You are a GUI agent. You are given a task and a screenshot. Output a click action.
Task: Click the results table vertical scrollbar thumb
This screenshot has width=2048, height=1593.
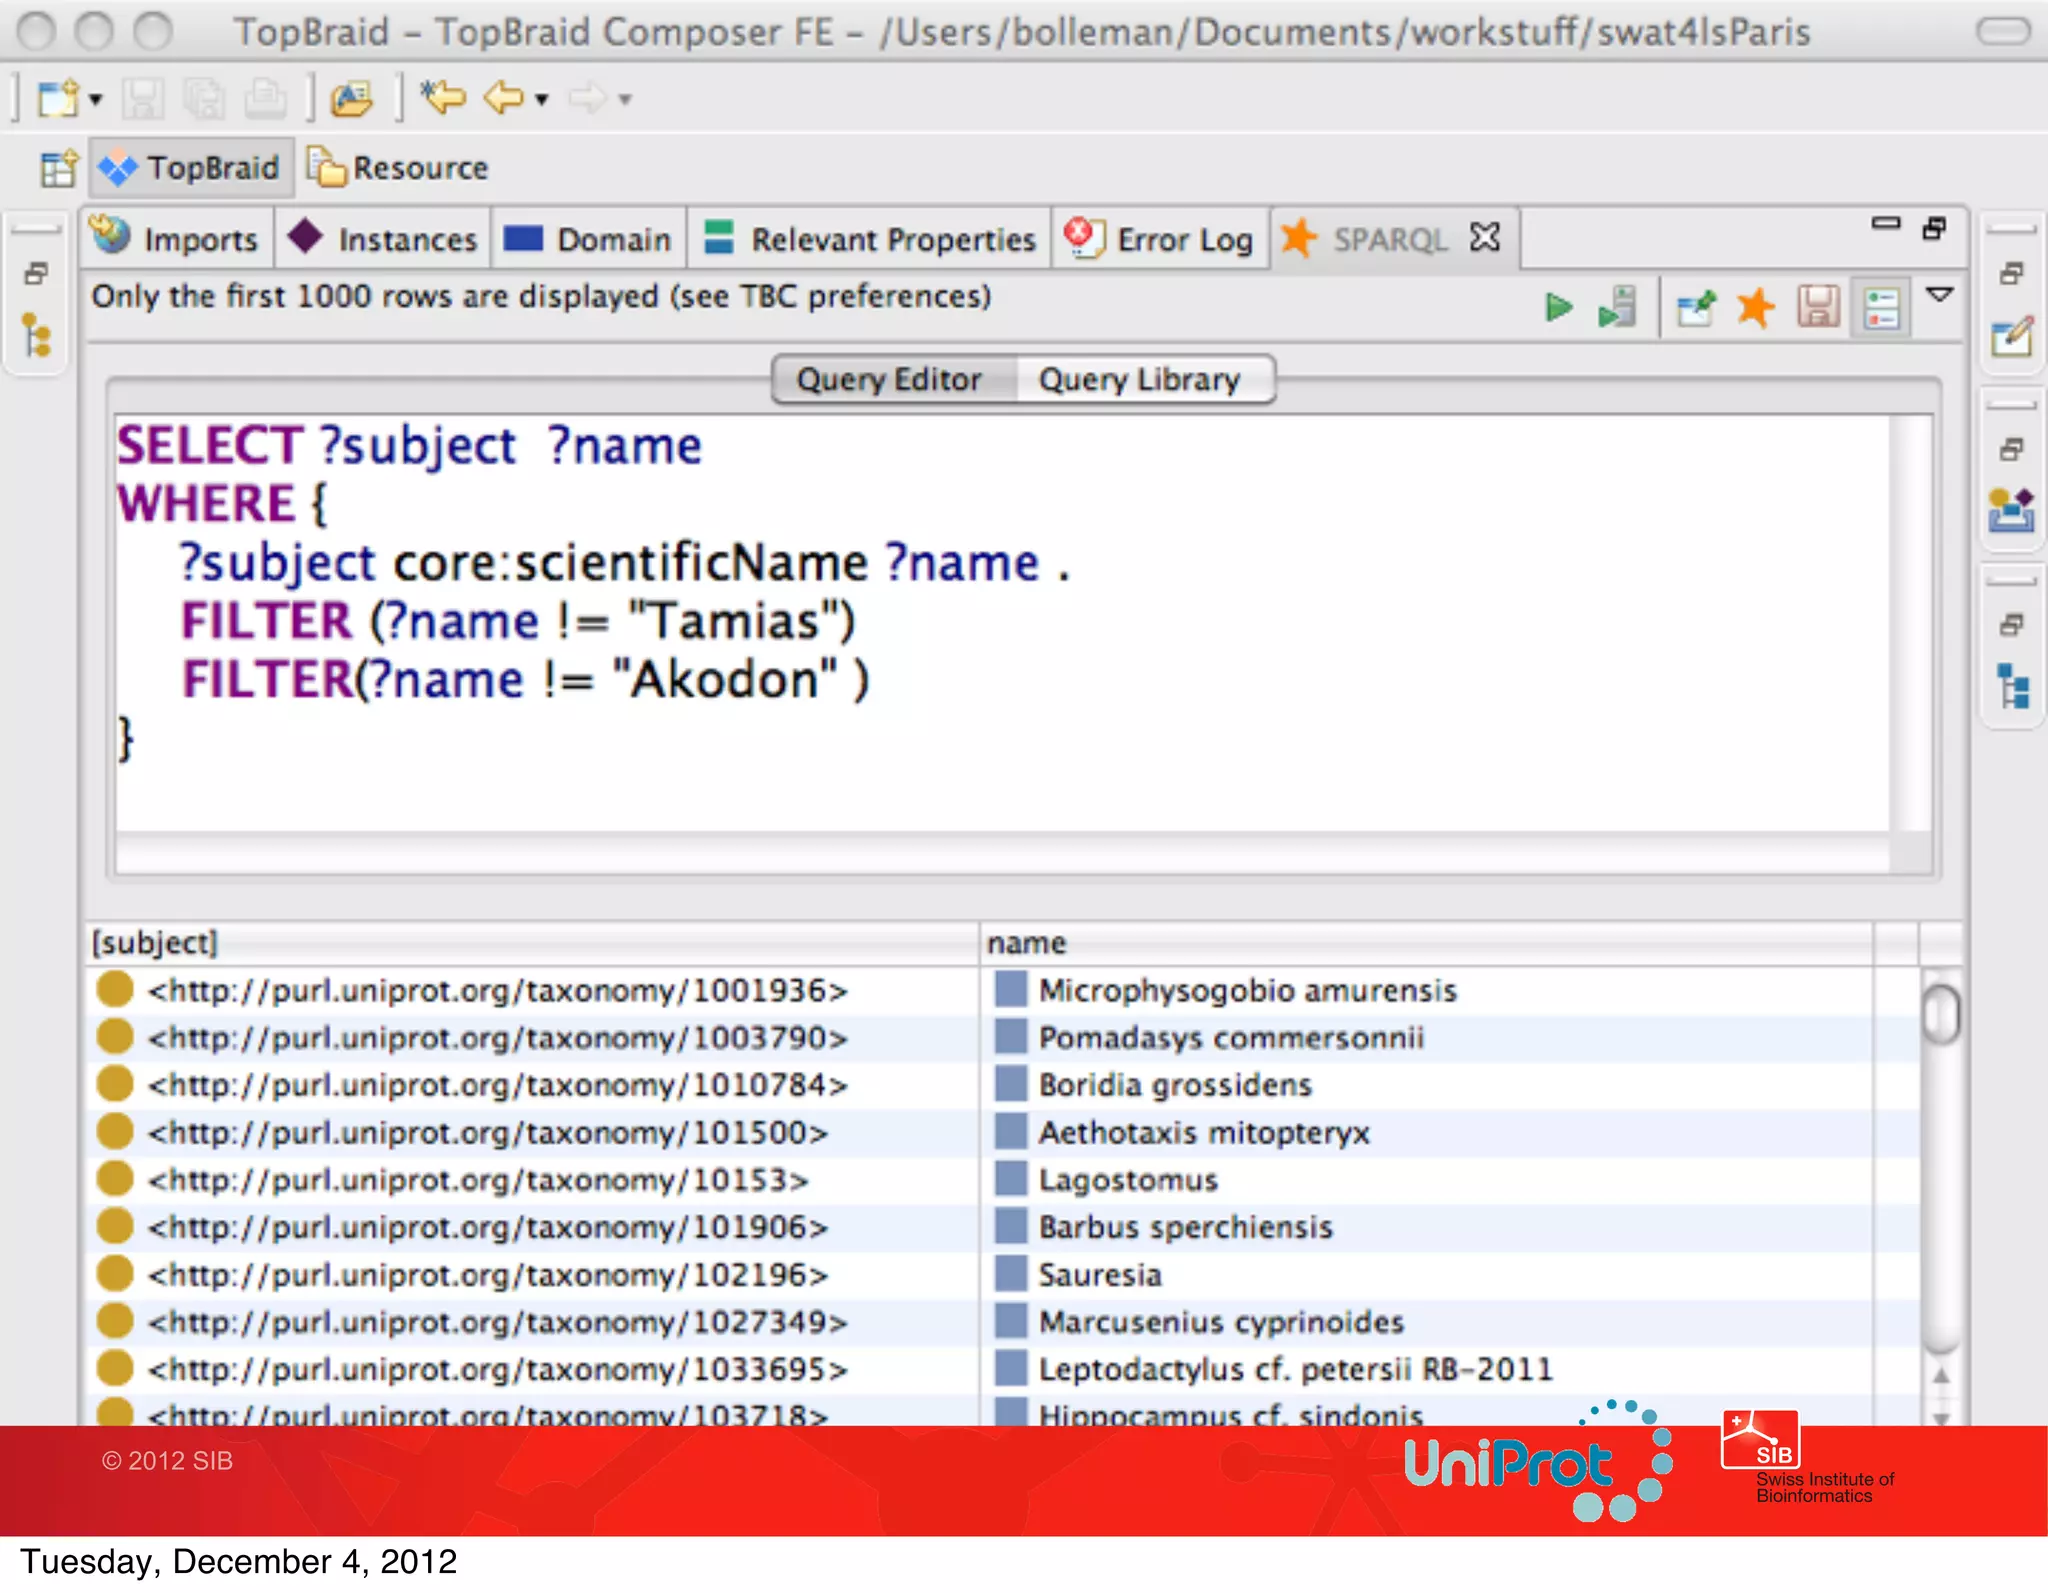(x=1941, y=1014)
